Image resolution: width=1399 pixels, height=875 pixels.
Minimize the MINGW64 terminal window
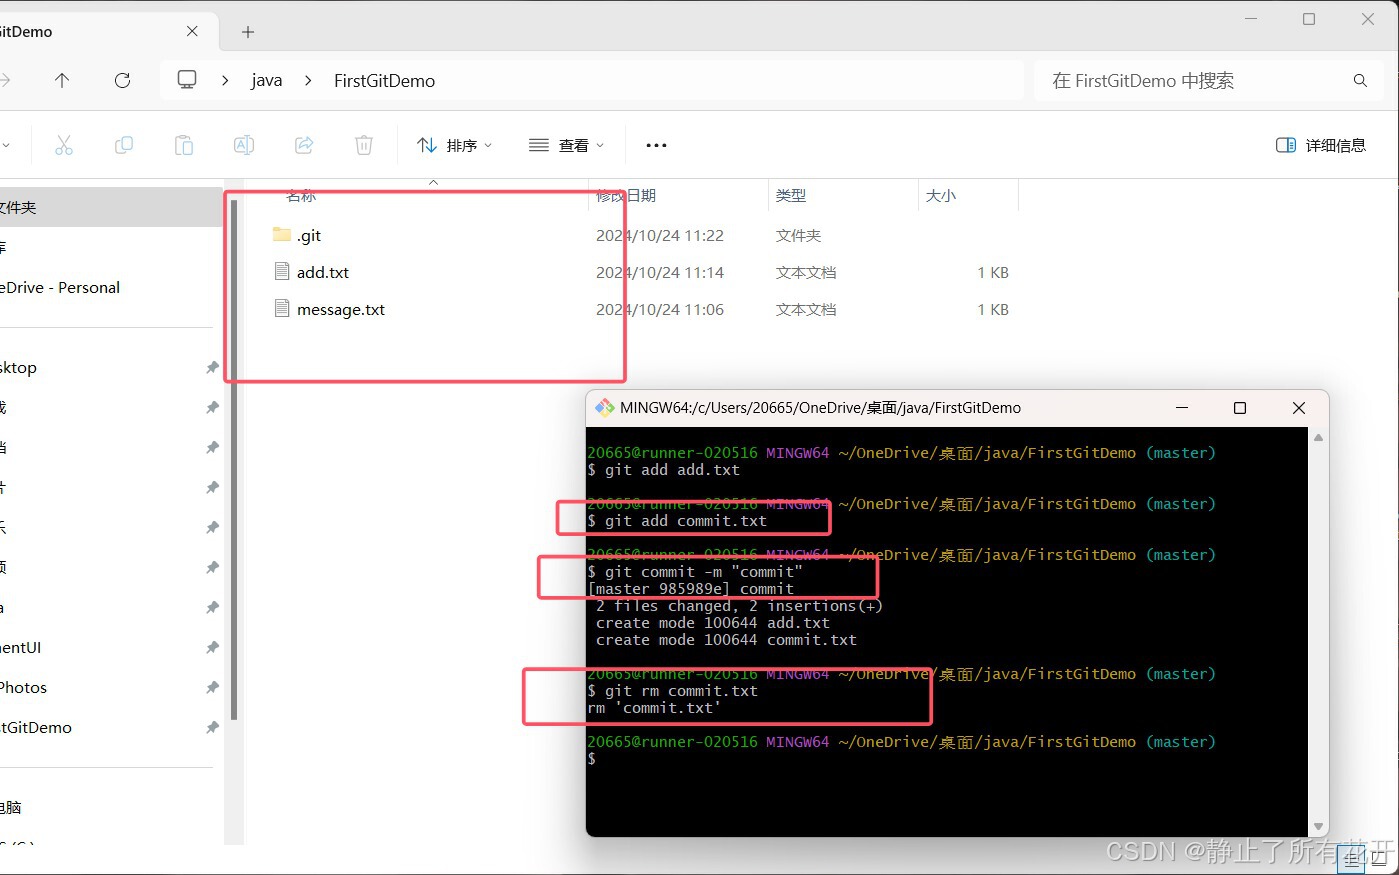1182,408
